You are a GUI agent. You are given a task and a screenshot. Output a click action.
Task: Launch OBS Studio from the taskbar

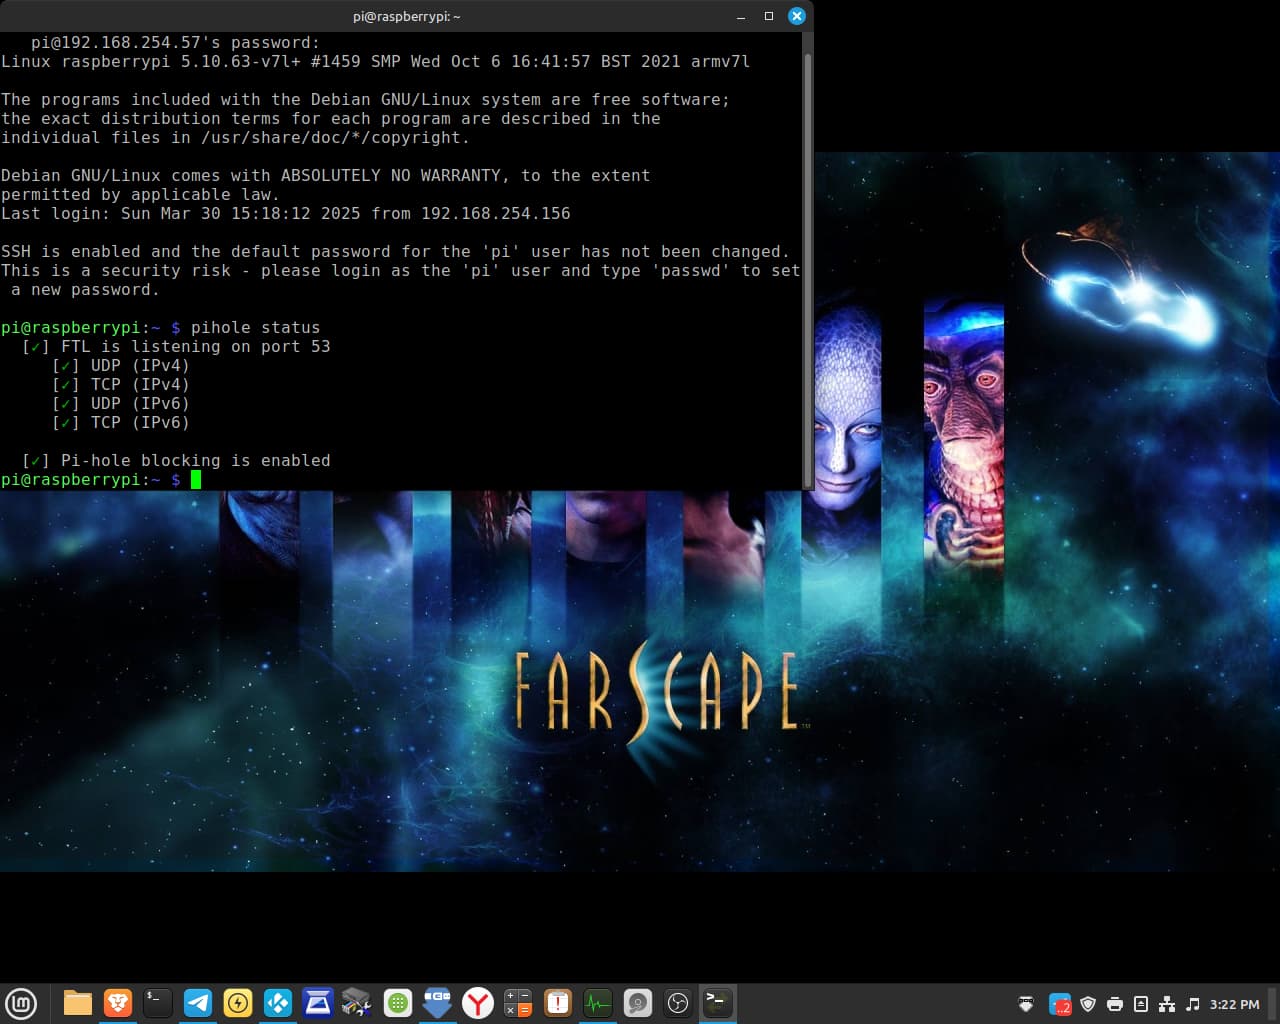point(678,1003)
